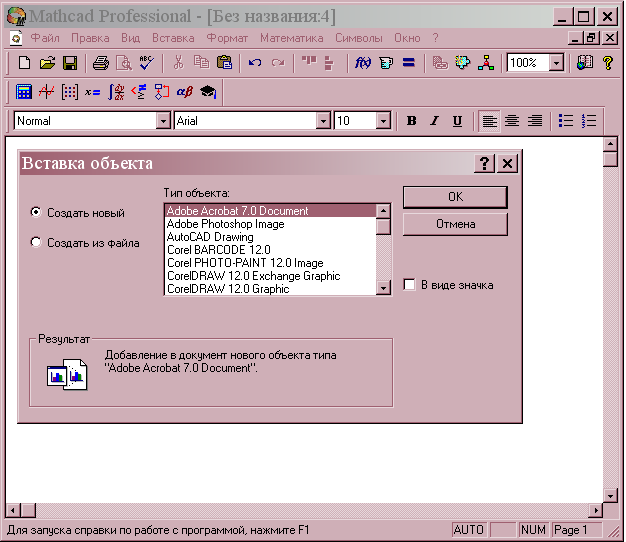The image size is (626, 542).
Task: Open the Вид menu
Action: [x=130, y=38]
